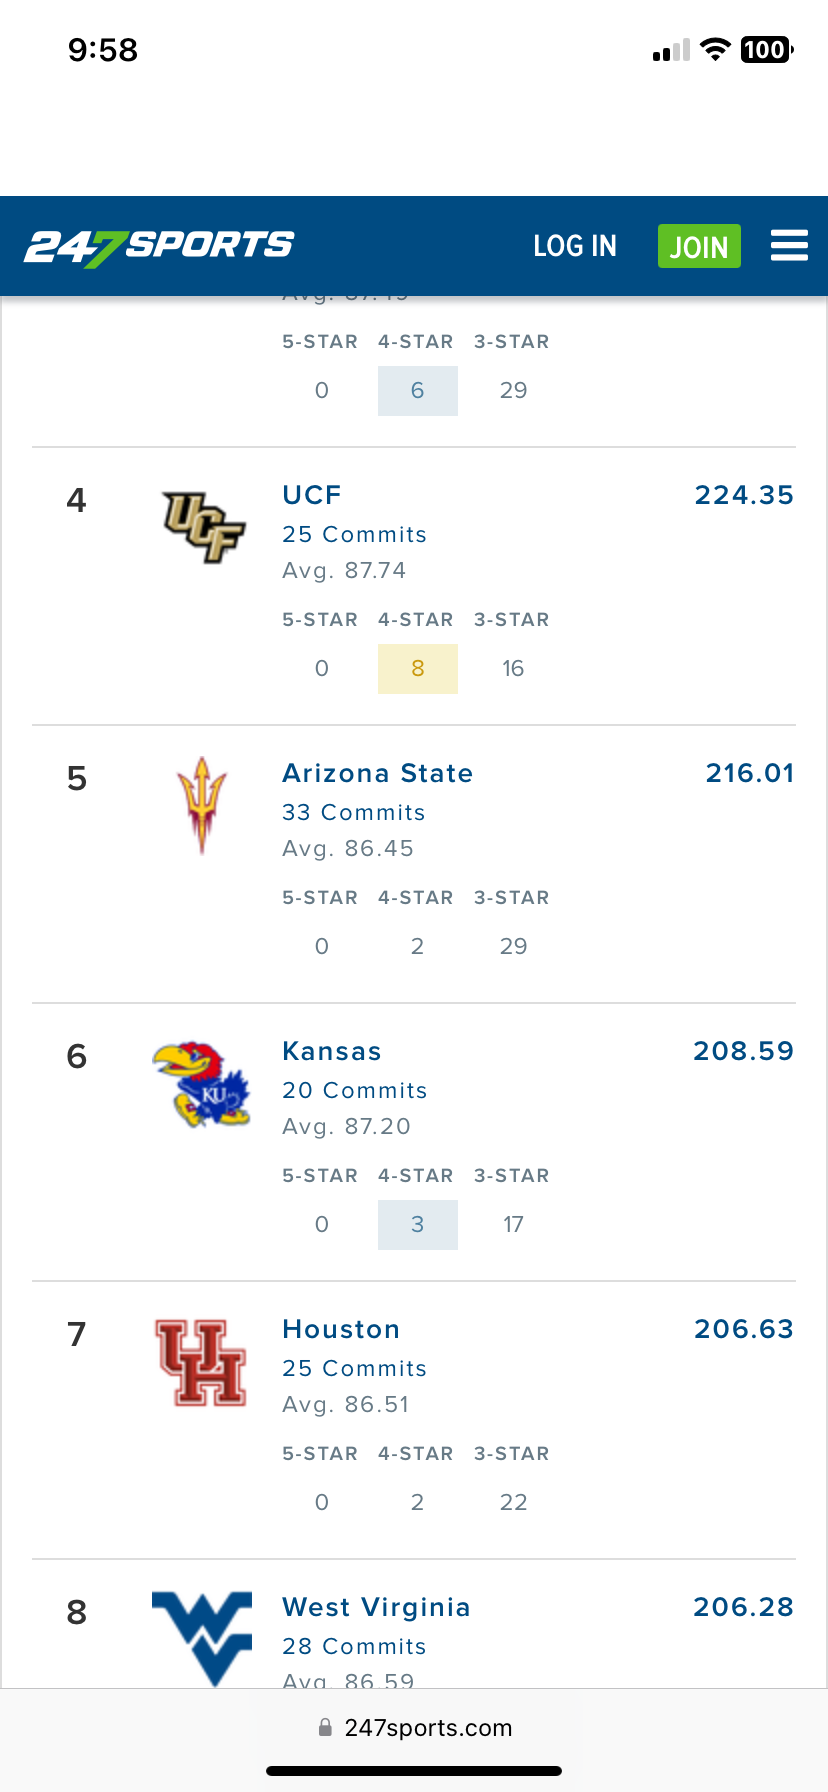Viewport: 828px width, 1792px height.
Task: Open the Kansas team name link
Action: tap(332, 1051)
